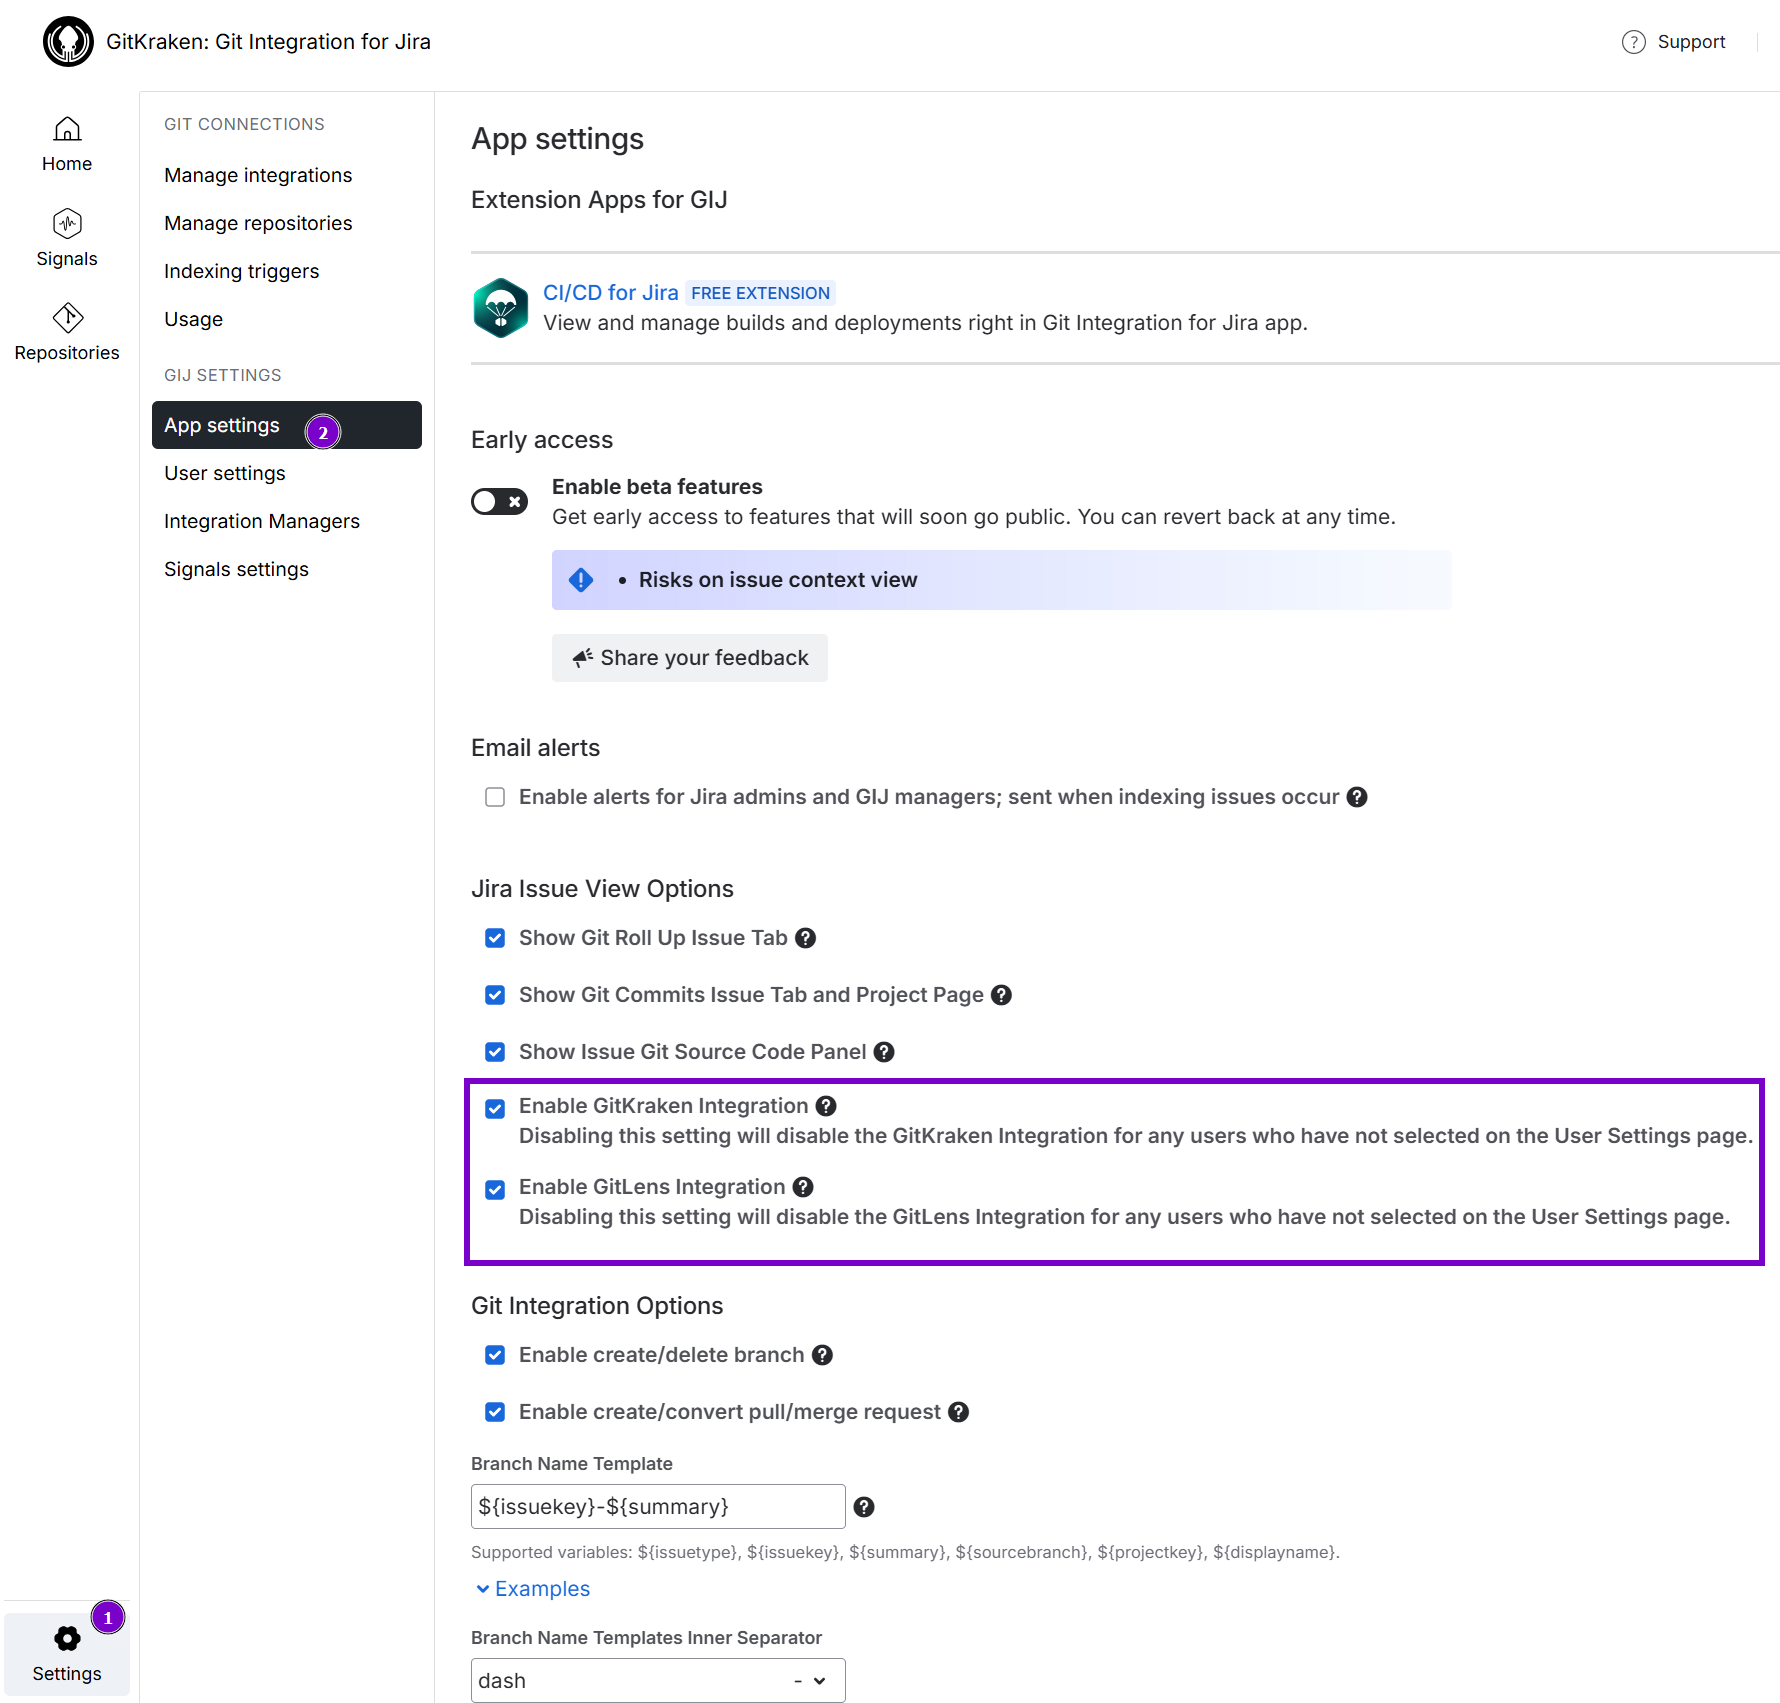The image size is (1780, 1703).
Task: Open Support via the help icon
Action: pos(1634,42)
